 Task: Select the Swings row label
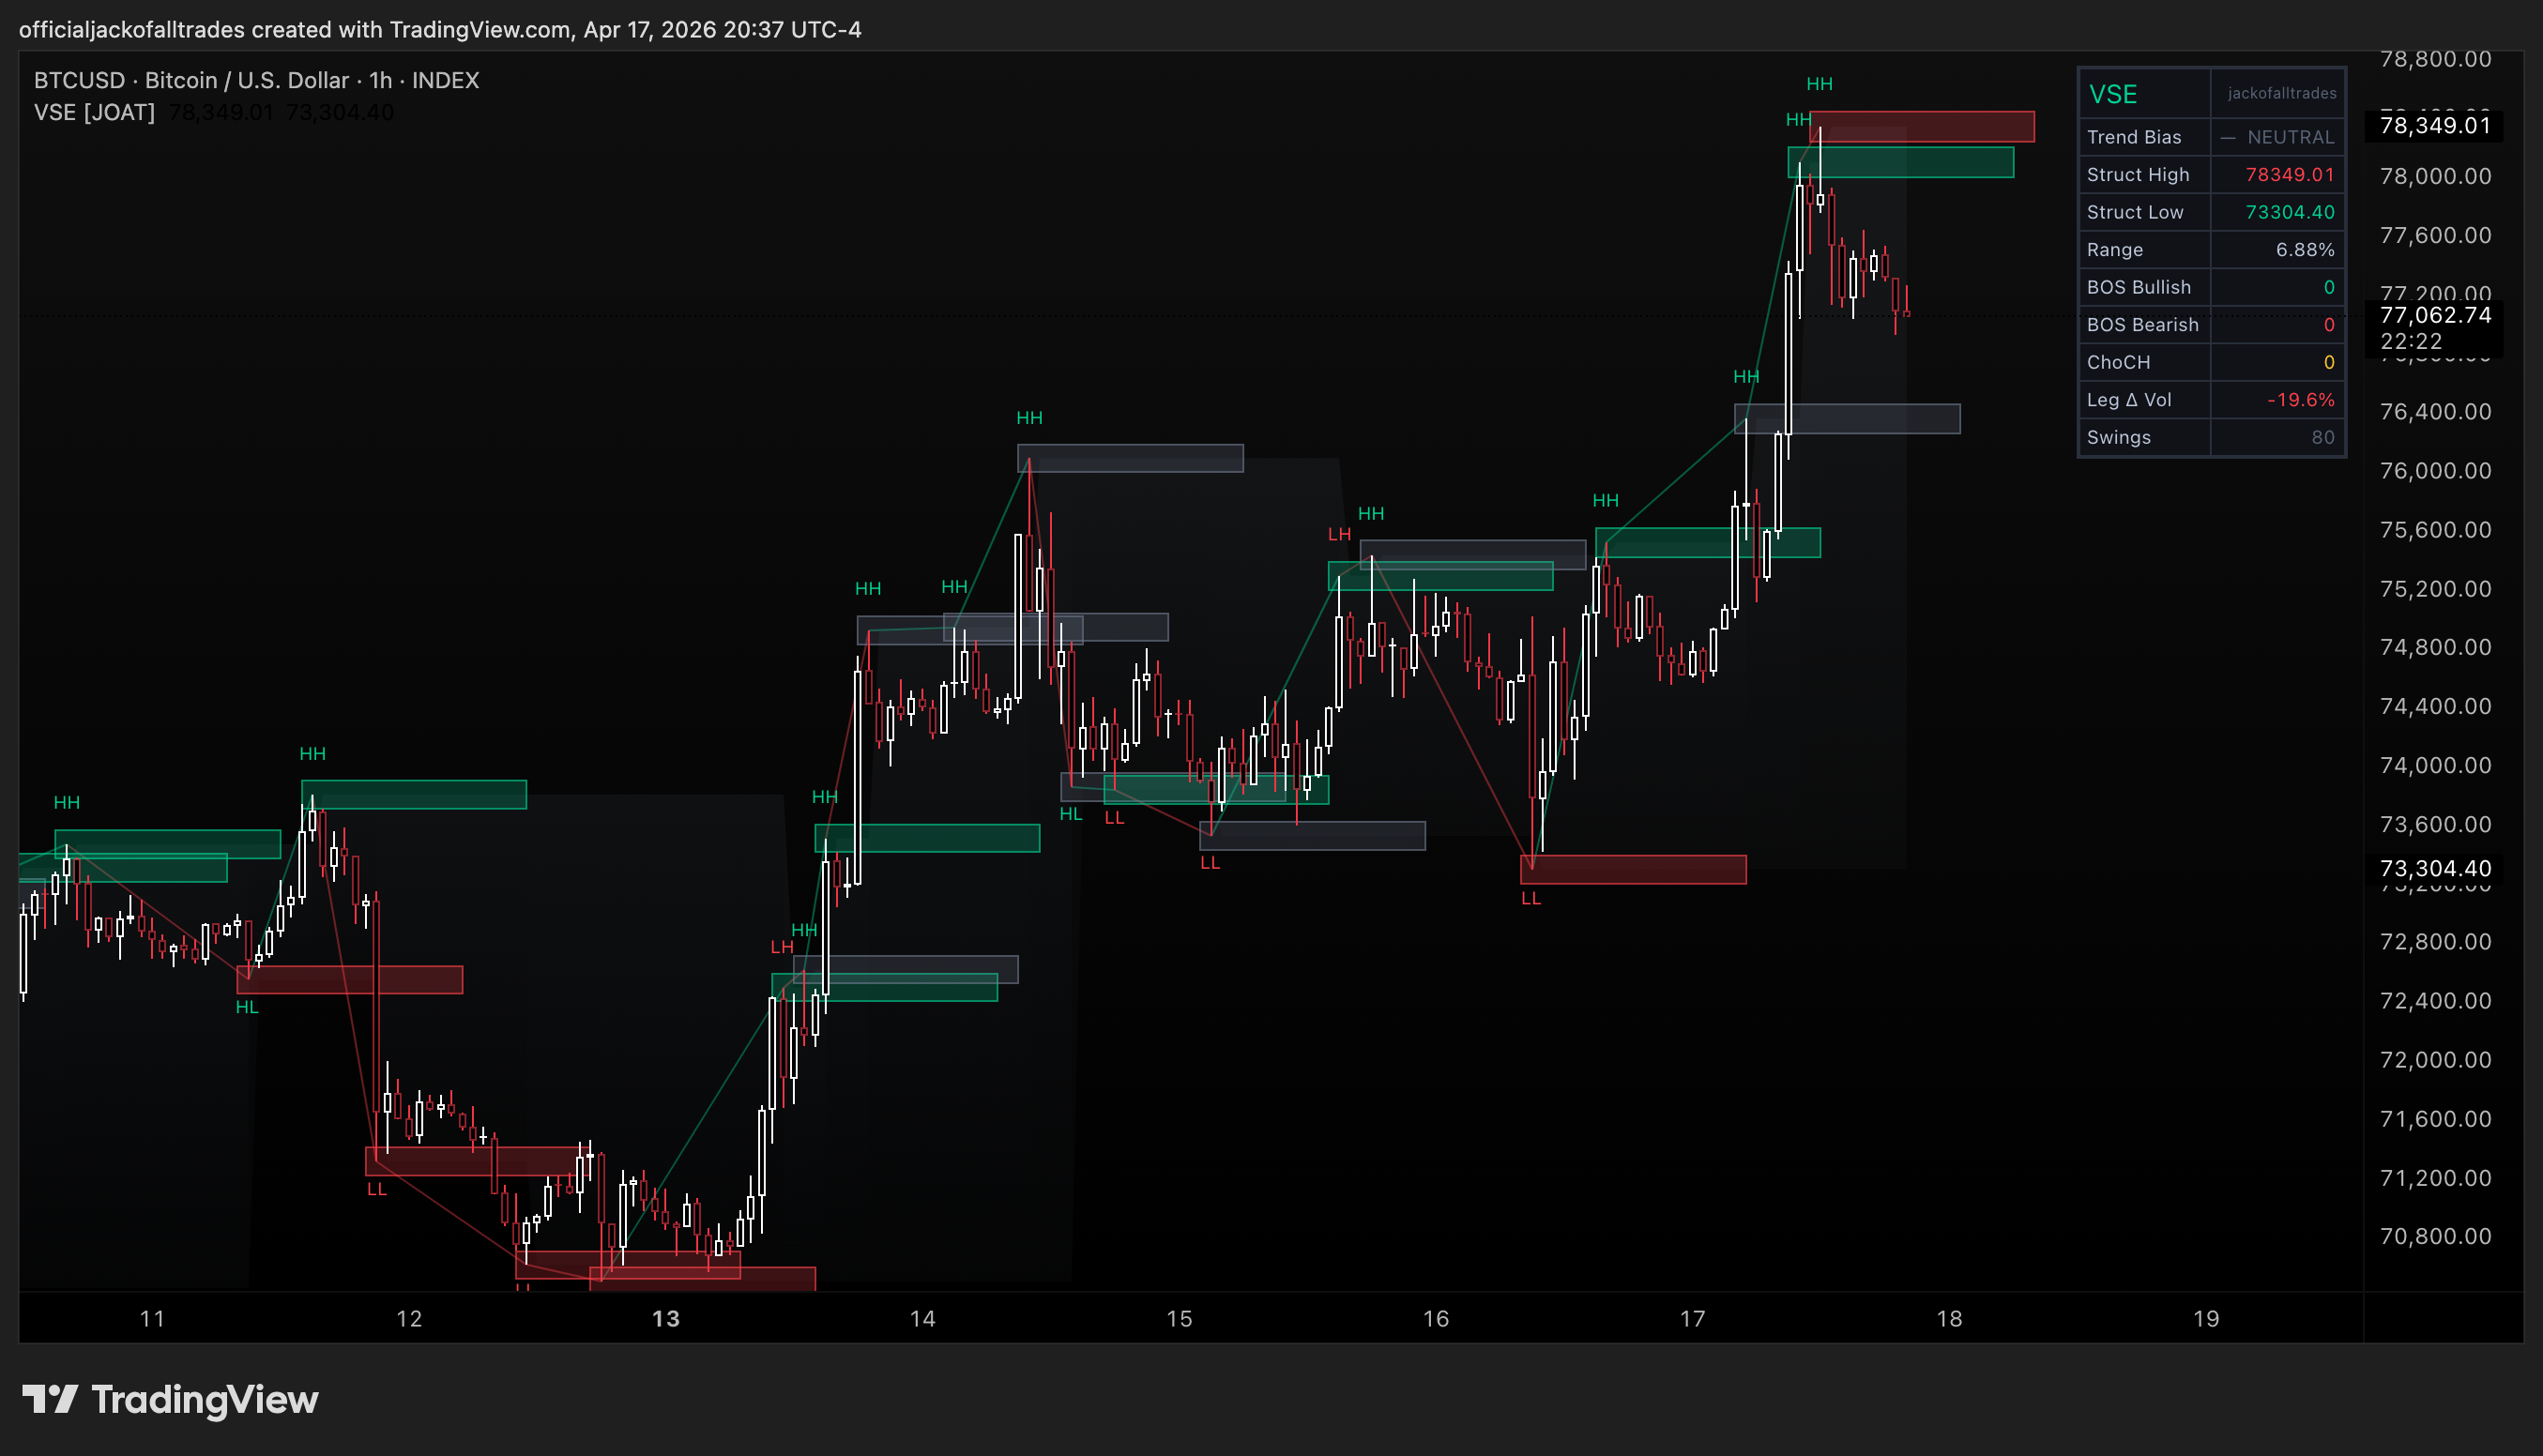pos(2118,437)
